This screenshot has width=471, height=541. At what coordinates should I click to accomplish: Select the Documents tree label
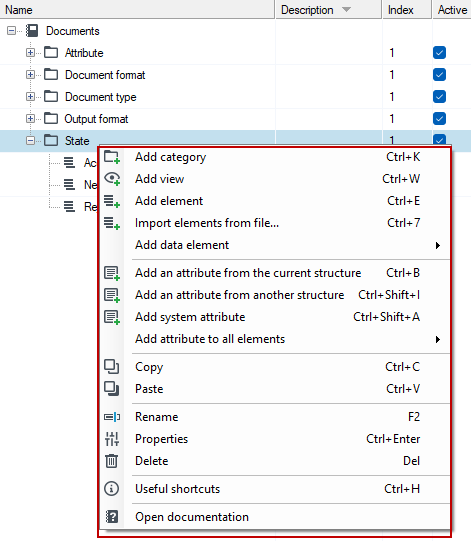73,31
